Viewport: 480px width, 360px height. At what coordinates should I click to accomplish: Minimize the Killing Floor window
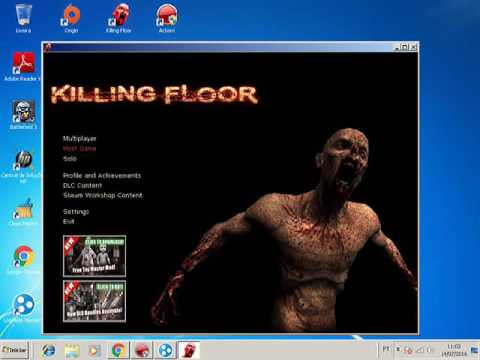point(397,47)
